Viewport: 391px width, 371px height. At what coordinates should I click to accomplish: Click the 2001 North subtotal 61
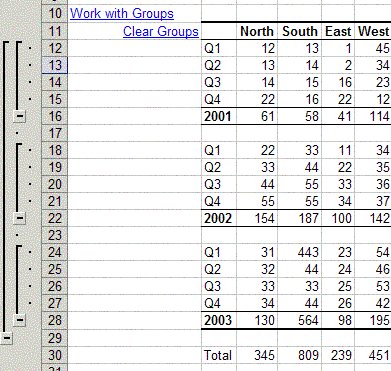click(257, 116)
